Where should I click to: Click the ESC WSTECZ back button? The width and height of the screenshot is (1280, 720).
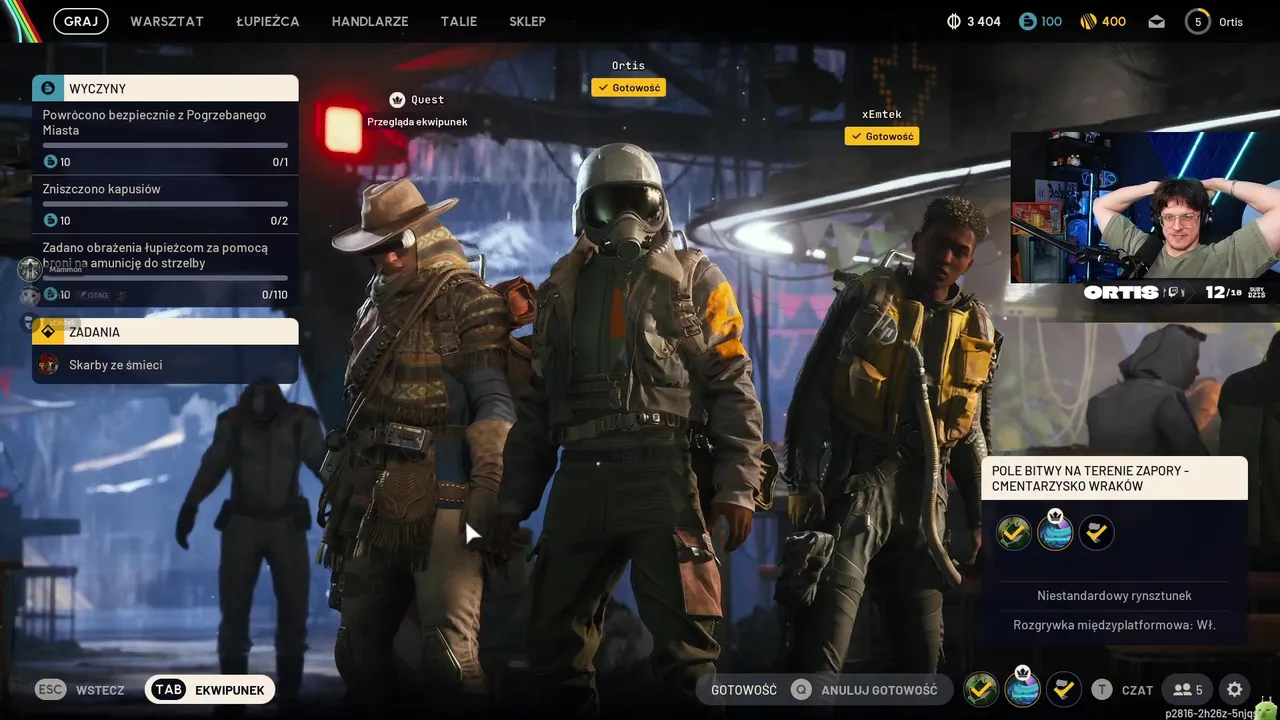tap(80, 690)
